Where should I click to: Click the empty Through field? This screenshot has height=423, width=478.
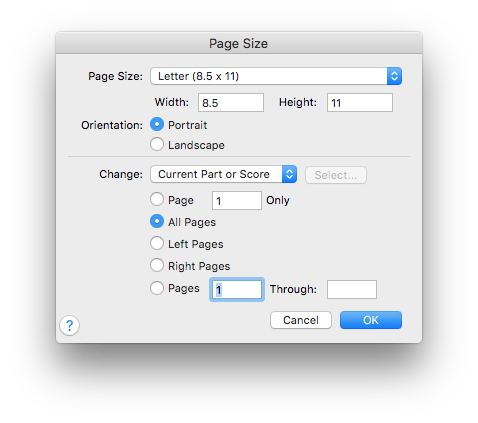click(x=352, y=290)
